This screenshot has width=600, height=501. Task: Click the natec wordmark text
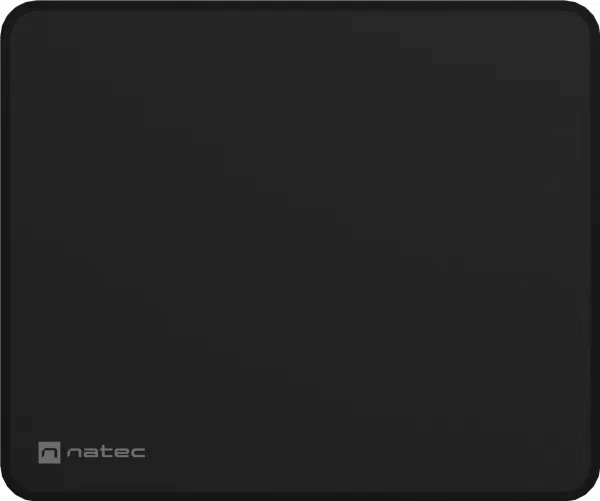[106, 452]
